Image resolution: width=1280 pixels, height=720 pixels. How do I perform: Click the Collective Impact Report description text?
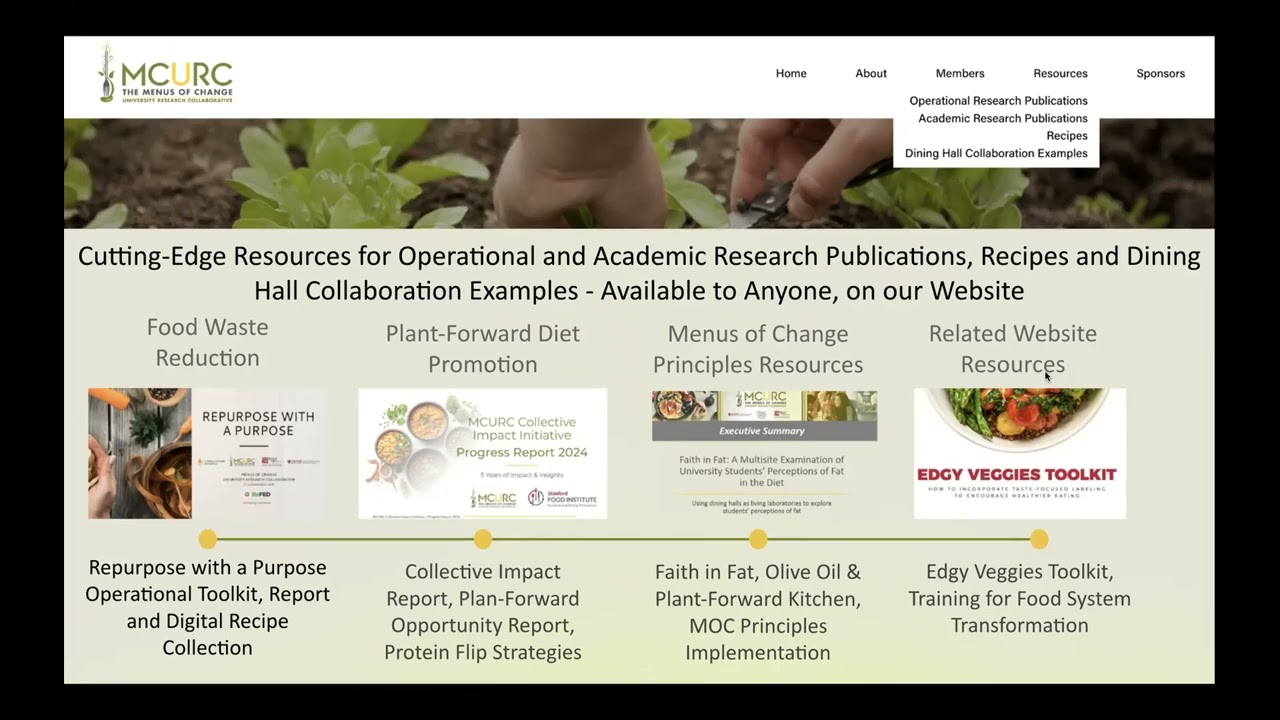483,611
